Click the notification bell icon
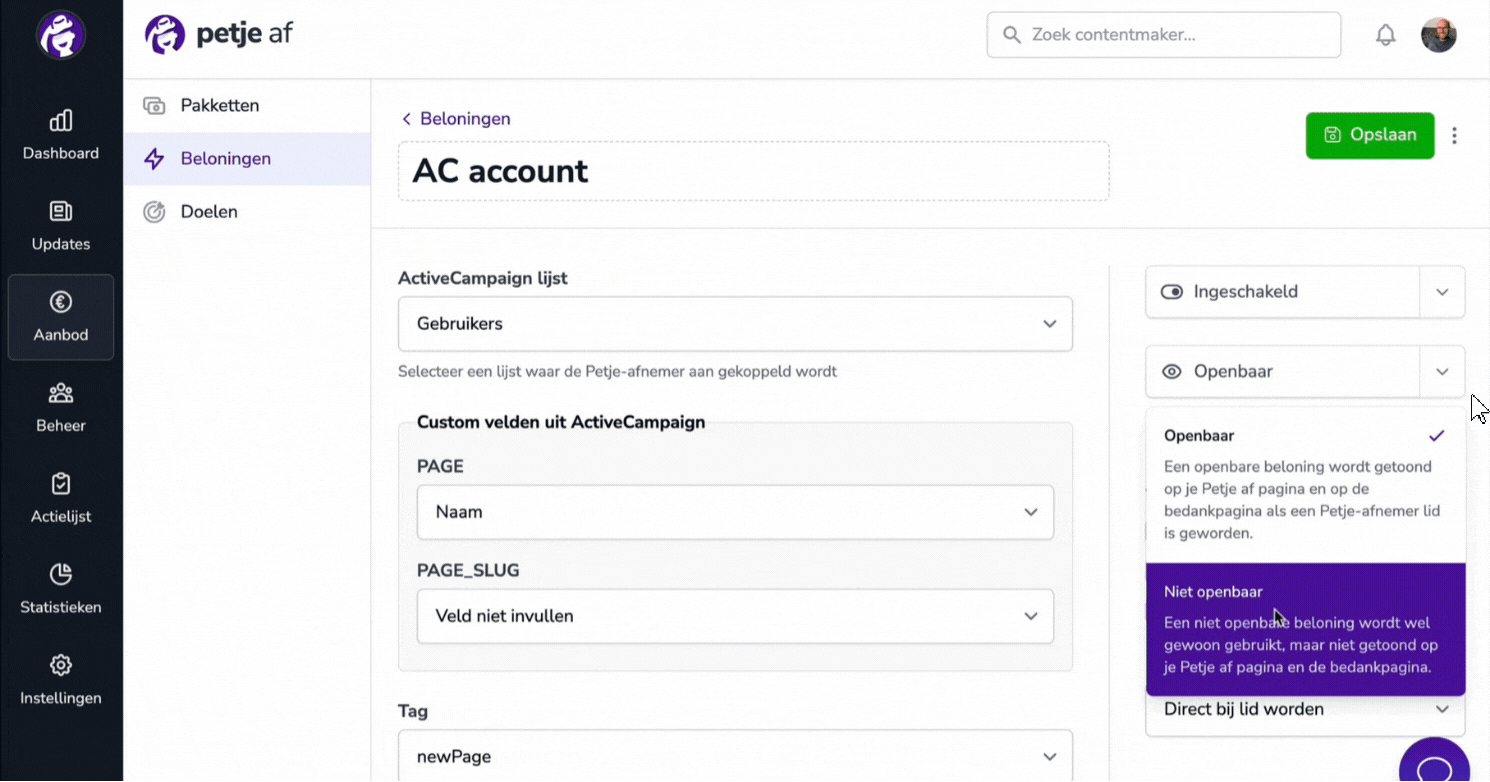The width and height of the screenshot is (1490, 782). (x=1385, y=36)
